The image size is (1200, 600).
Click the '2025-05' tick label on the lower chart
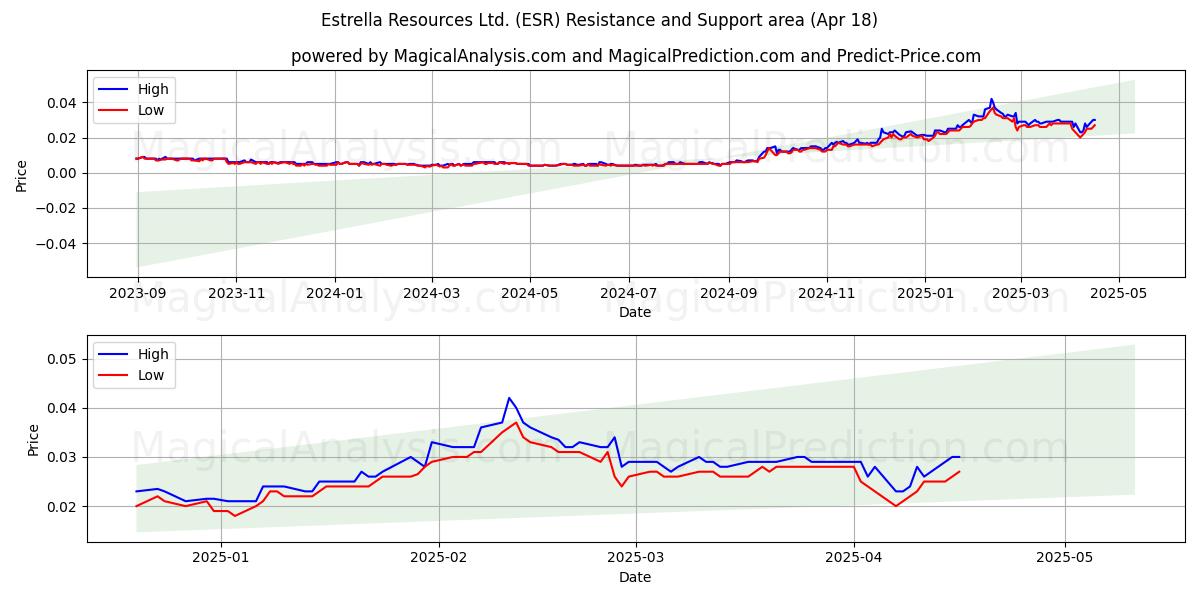pos(1065,558)
